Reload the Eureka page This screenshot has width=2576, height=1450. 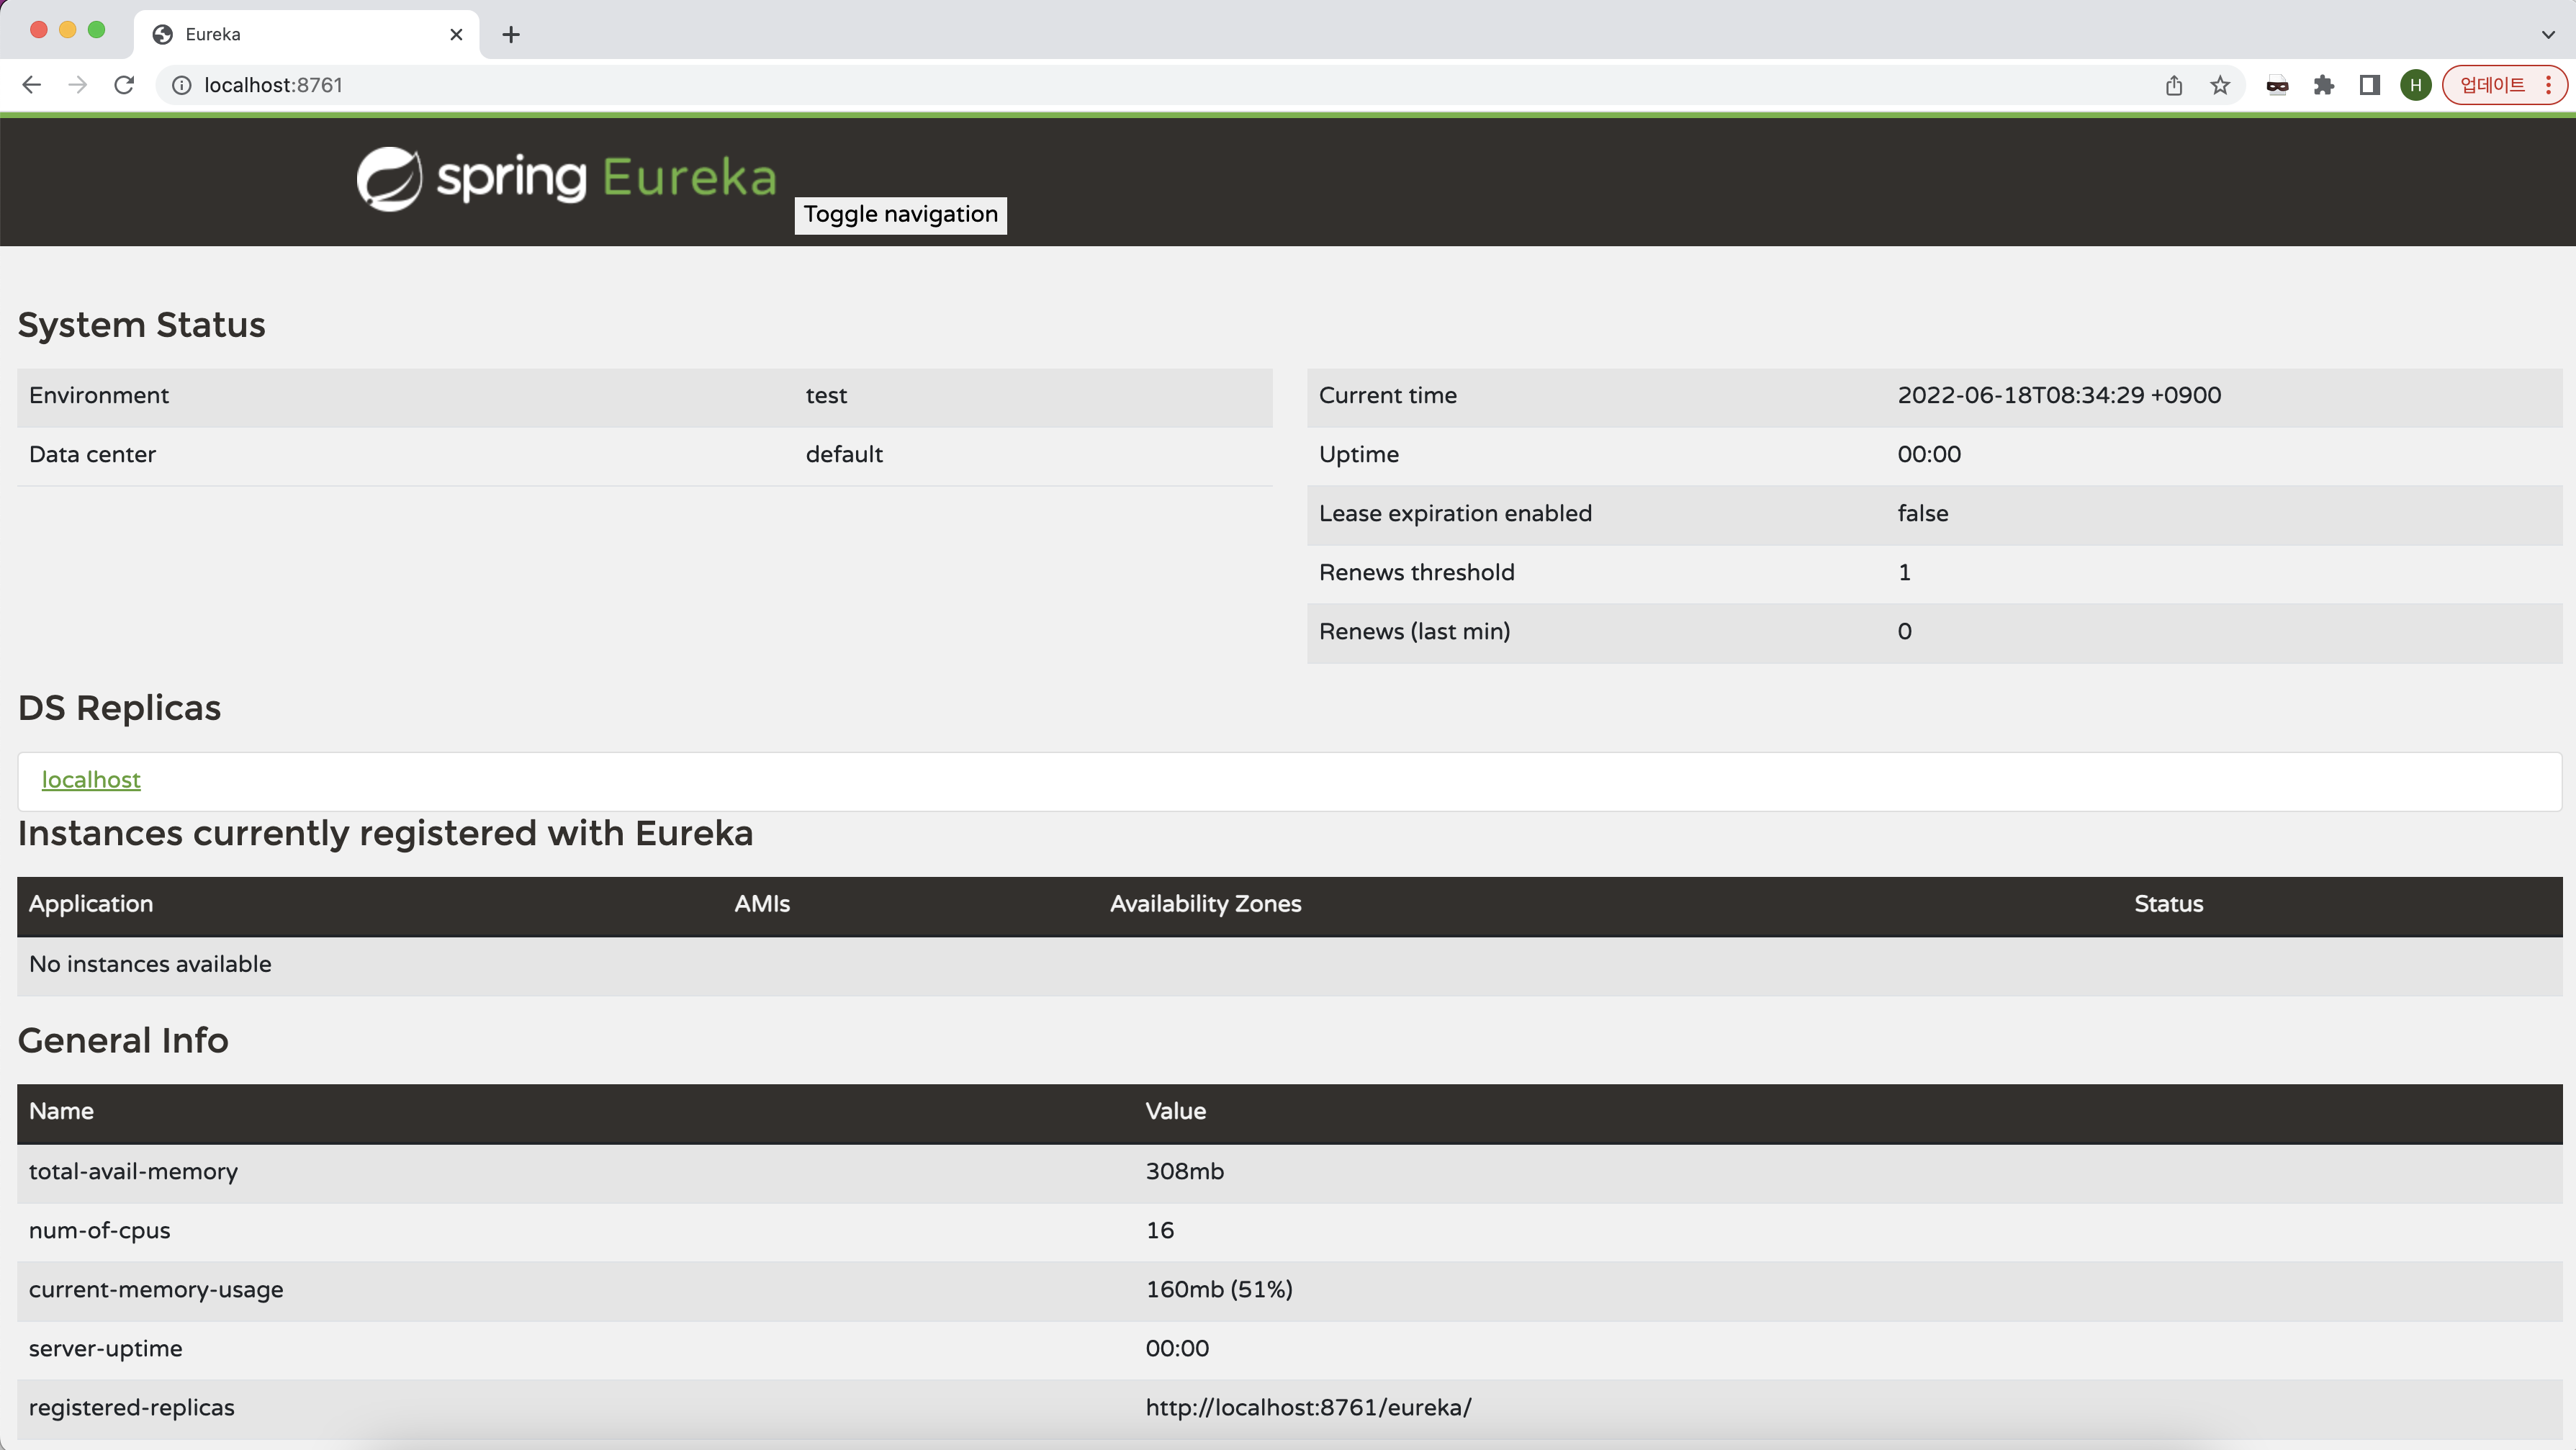(124, 85)
